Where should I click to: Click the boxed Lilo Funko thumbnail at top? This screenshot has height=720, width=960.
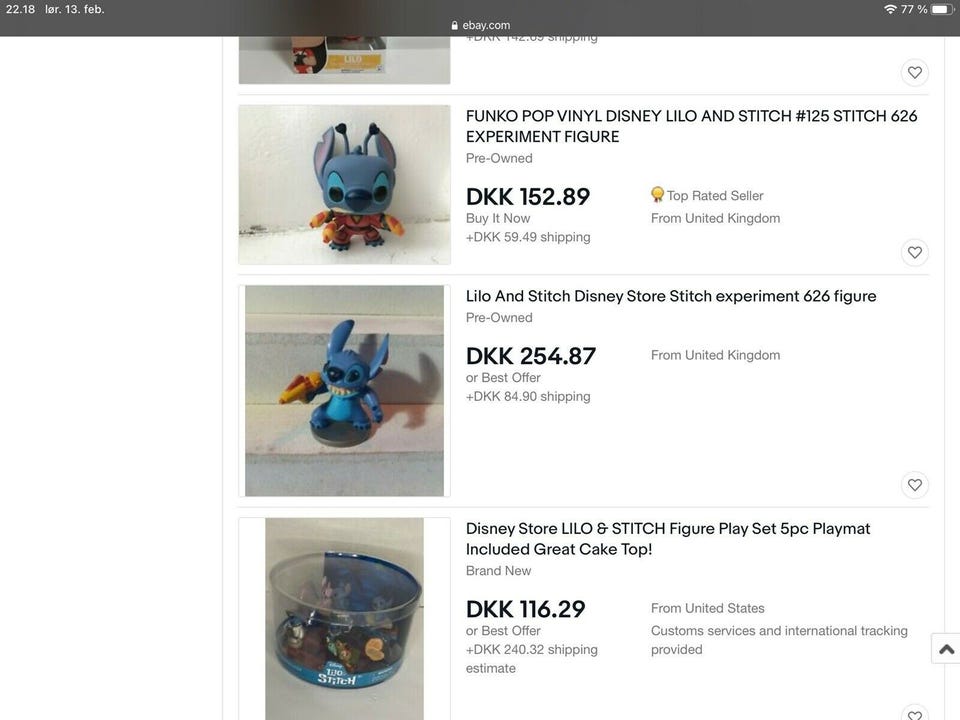click(345, 60)
